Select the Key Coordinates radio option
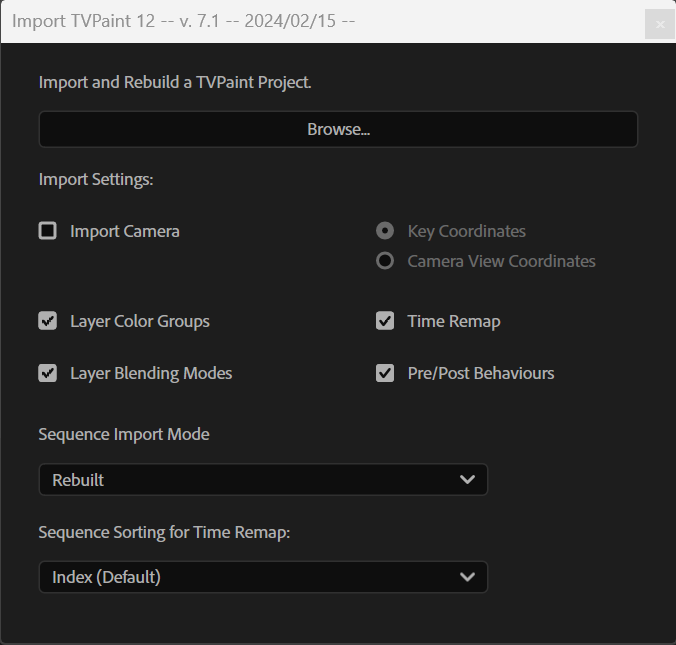Screen dimensions: 676x645 (385, 231)
